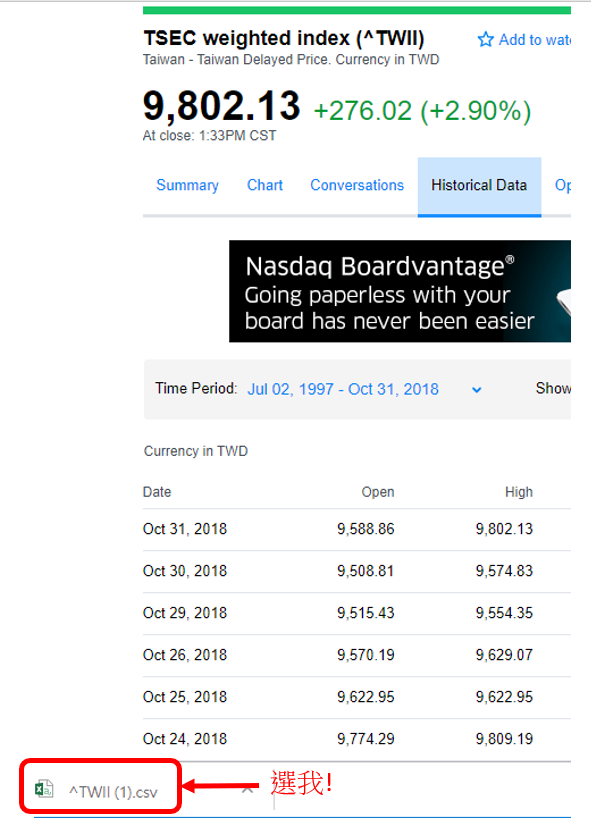Expand the download item chevron menu

pos(248,789)
